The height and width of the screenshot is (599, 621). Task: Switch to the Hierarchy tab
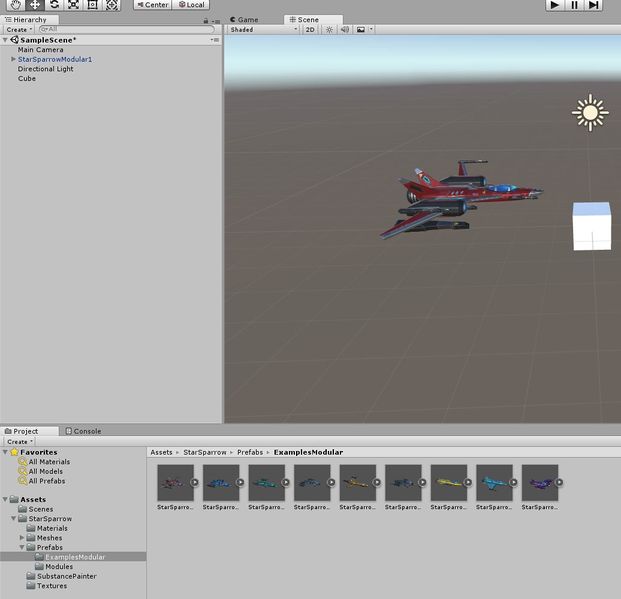[x=30, y=19]
